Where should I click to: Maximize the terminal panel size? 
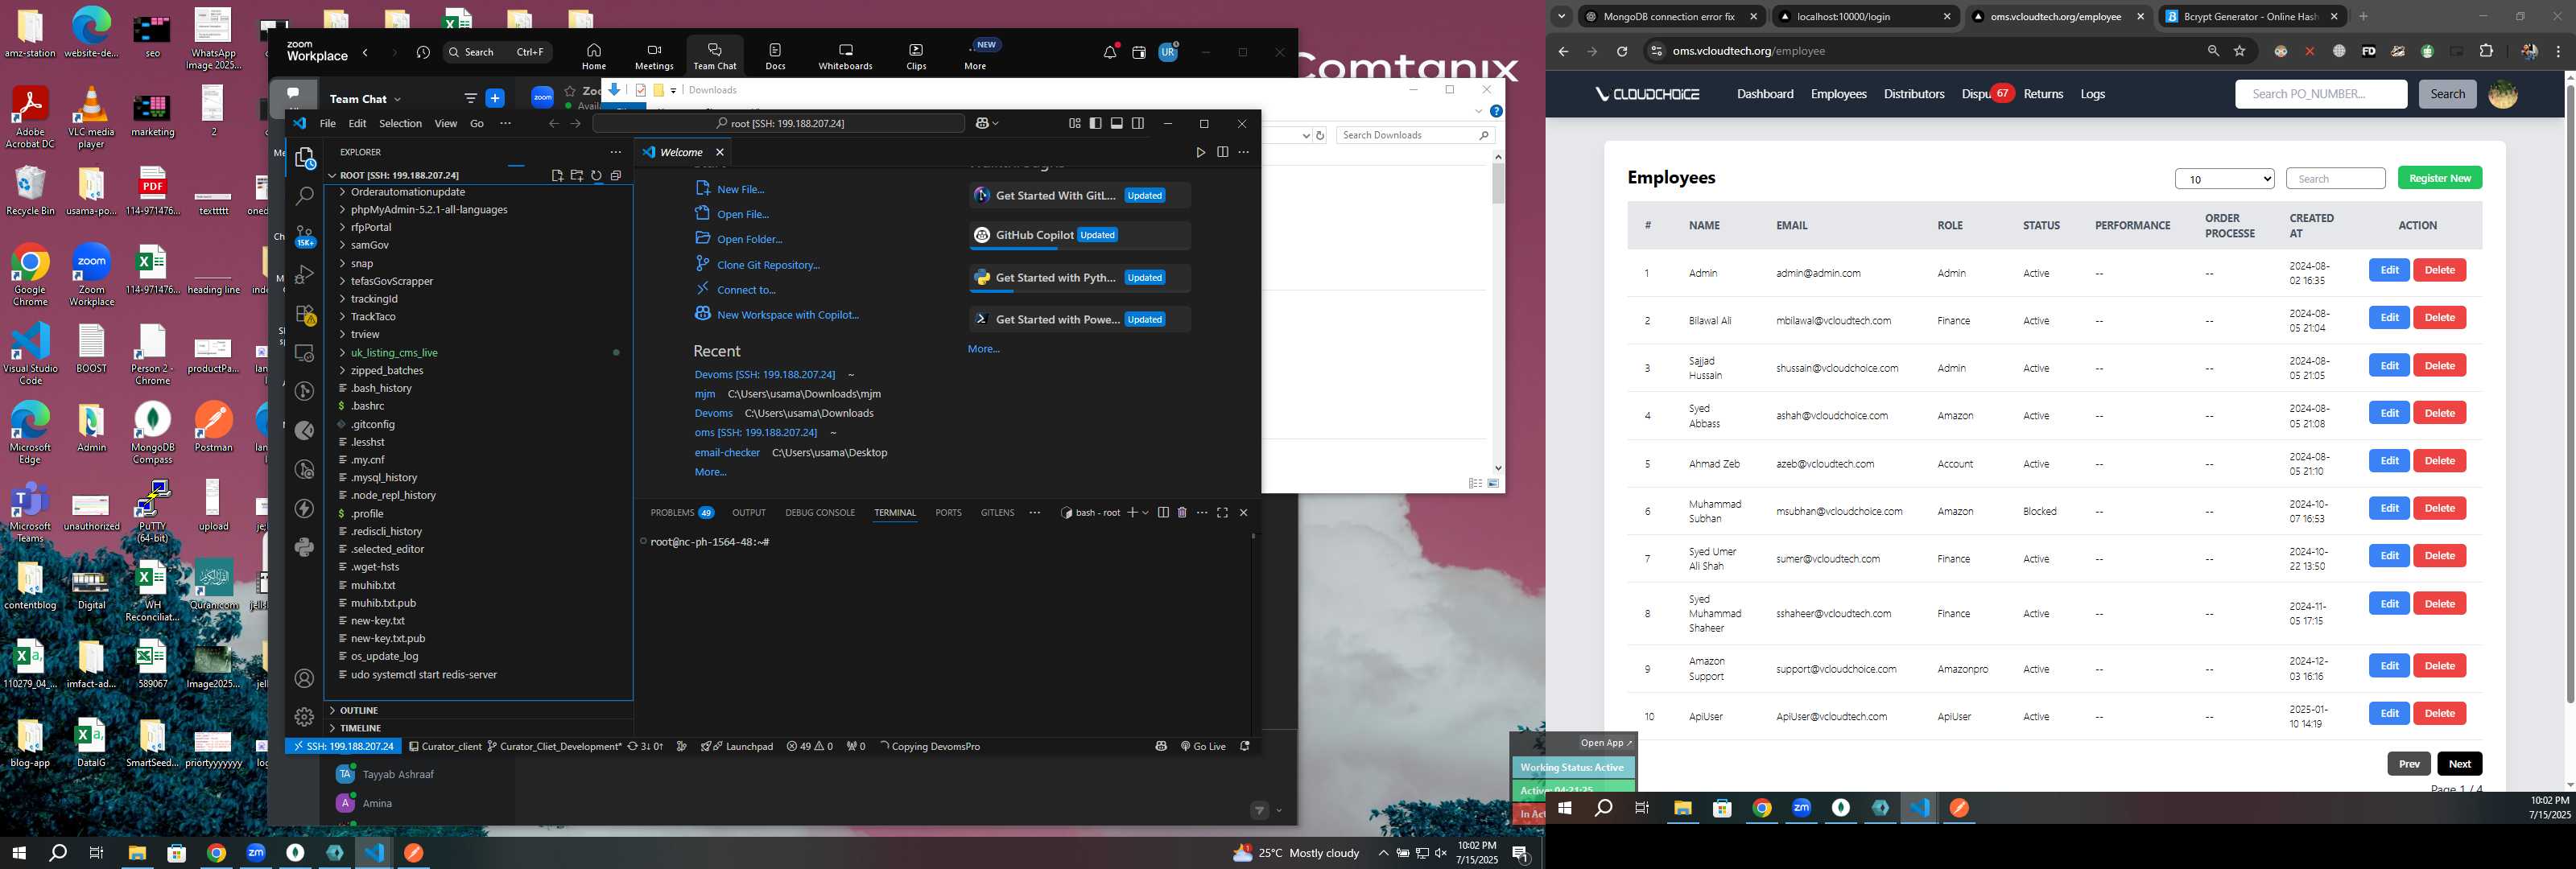pos(1222,512)
